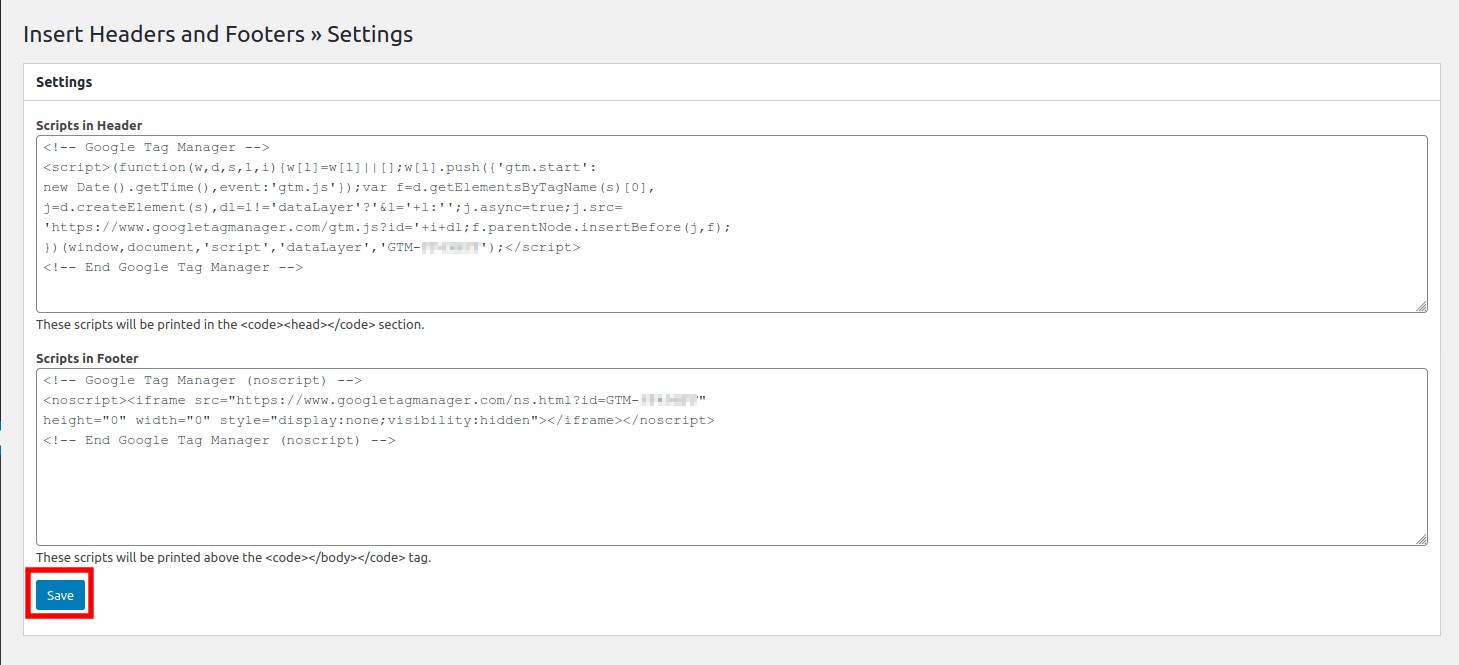
Task: Click the "Scripts in Footer" label
Action: 87,358
